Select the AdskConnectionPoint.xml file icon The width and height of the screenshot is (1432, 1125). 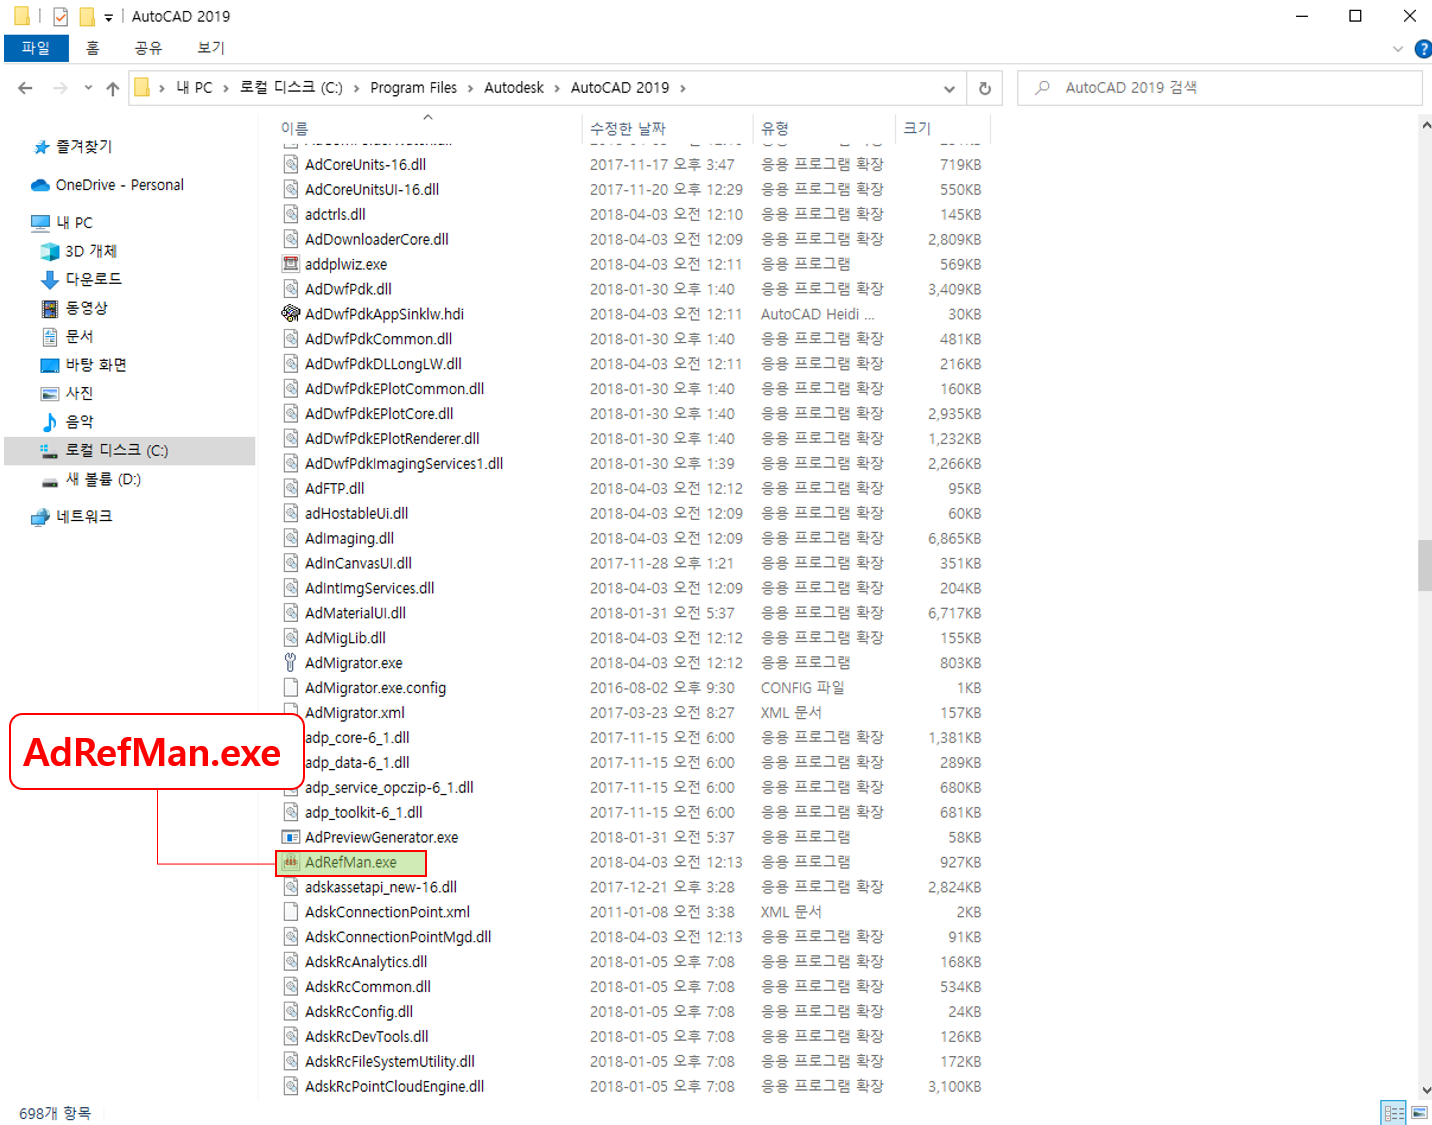(291, 912)
